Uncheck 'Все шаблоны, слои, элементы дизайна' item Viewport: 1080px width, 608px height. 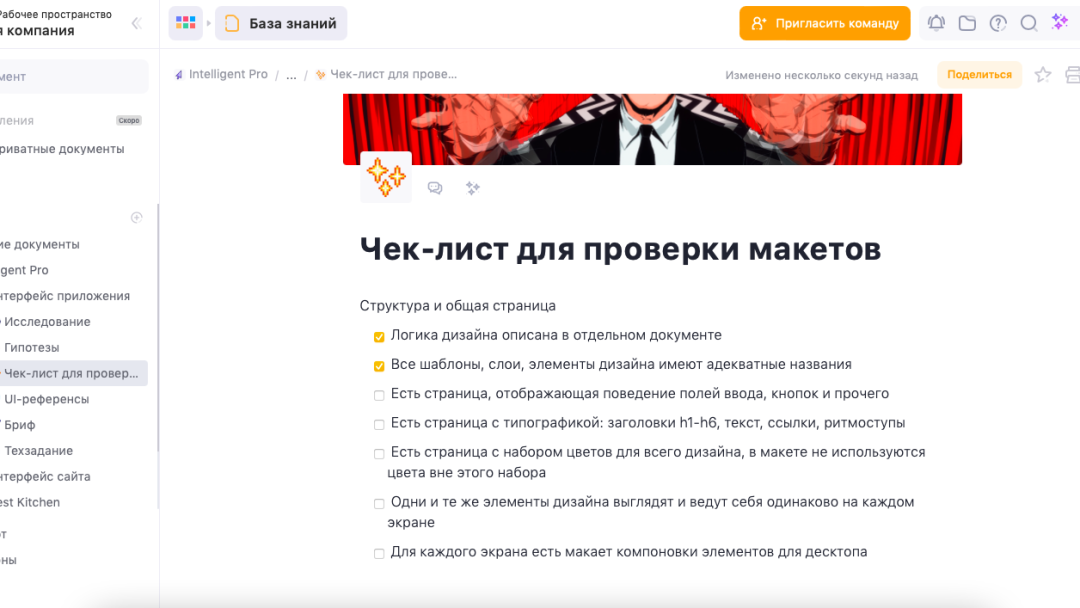379,366
